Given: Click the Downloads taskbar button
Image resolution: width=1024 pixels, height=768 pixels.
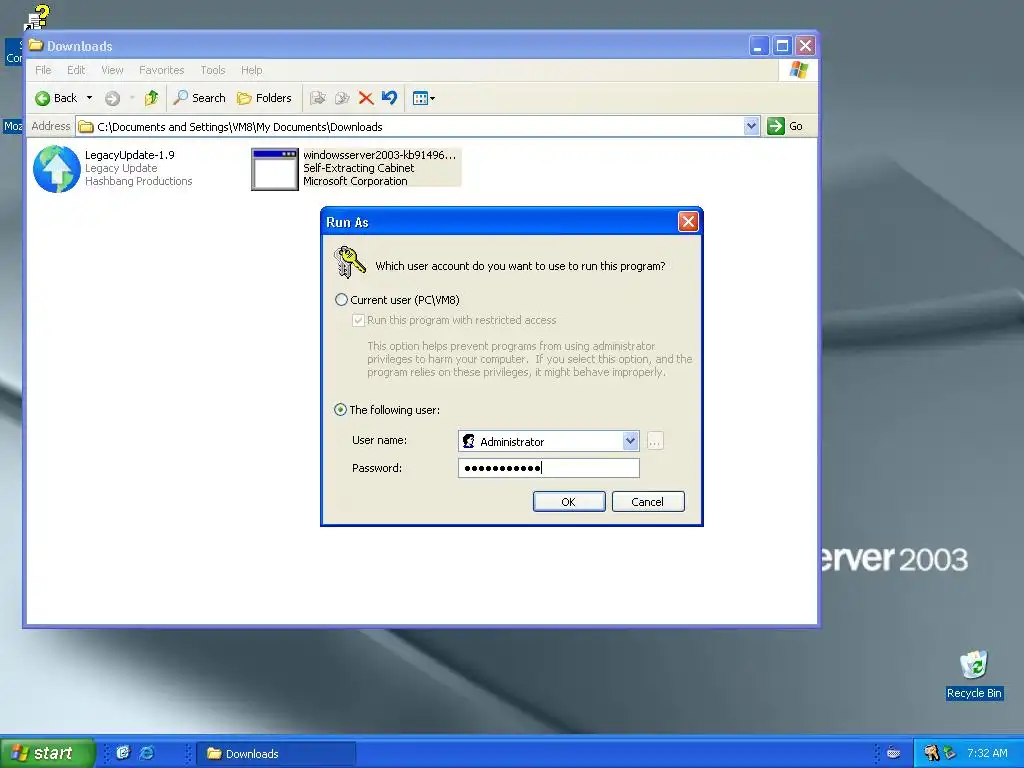Looking at the screenshot, I should pyautogui.click(x=276, y=754).
